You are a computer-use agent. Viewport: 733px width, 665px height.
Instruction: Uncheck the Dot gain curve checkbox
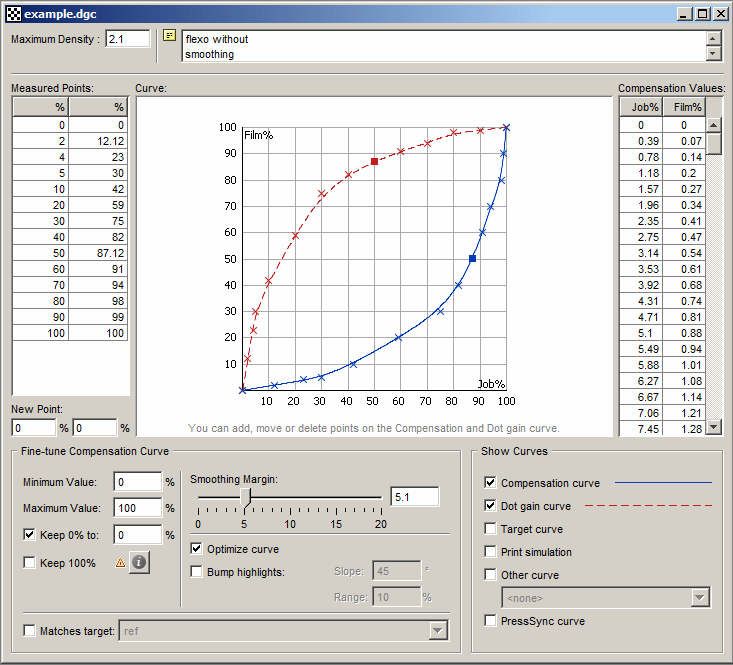click(490, 505)
